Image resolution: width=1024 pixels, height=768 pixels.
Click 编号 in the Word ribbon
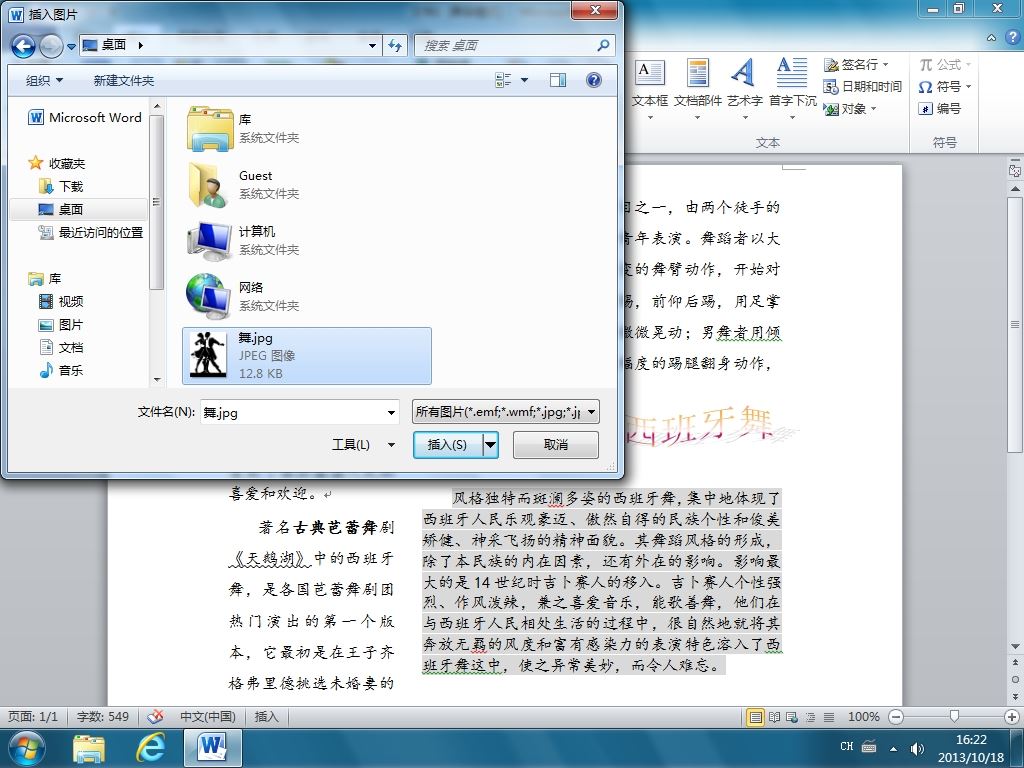(940, 108)
